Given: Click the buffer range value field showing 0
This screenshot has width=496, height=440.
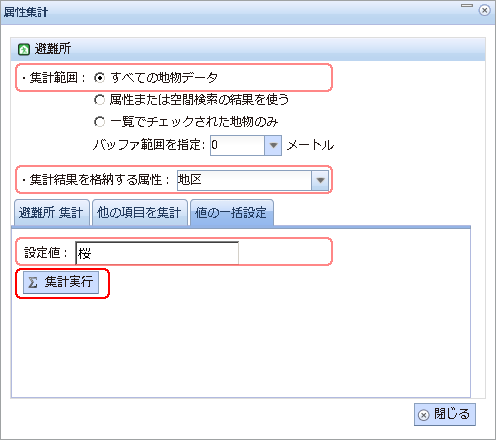Looking at the screenshot, I should [x=237, y=145].
